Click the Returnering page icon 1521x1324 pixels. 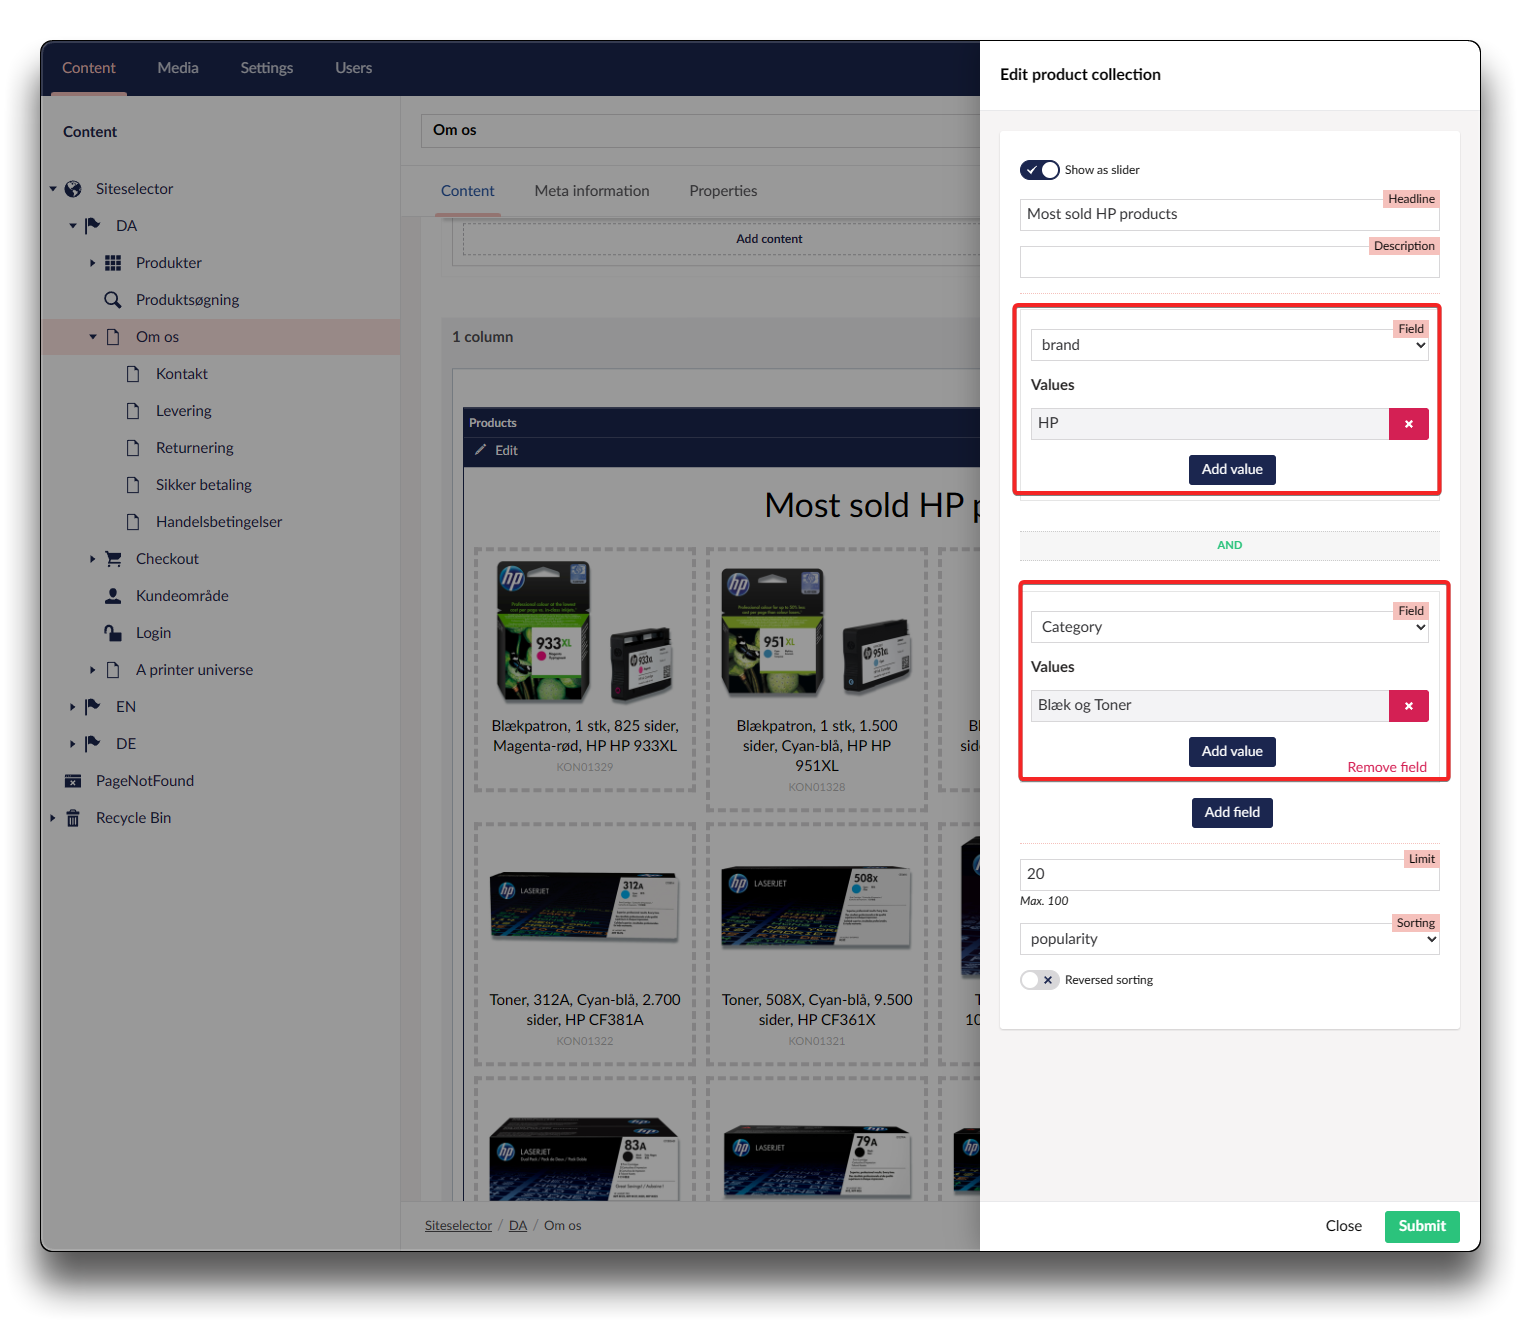(133, 448)
